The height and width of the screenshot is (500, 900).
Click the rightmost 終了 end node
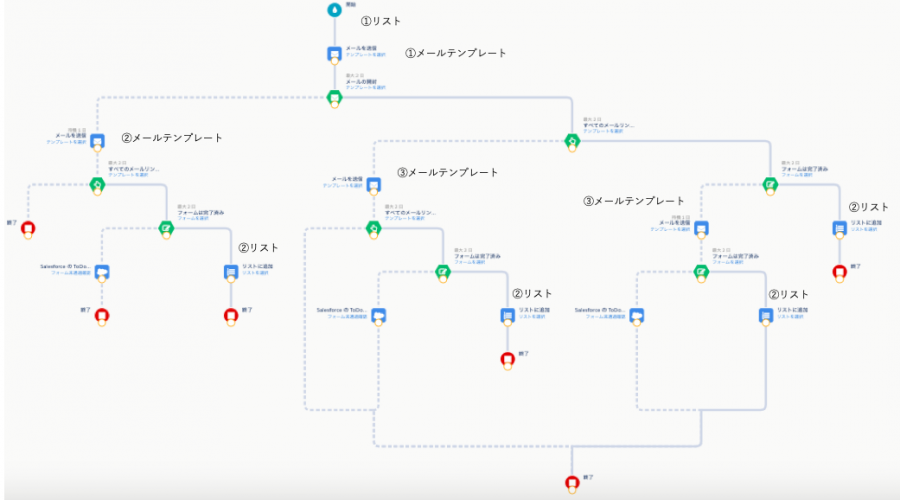click(840, 272)
